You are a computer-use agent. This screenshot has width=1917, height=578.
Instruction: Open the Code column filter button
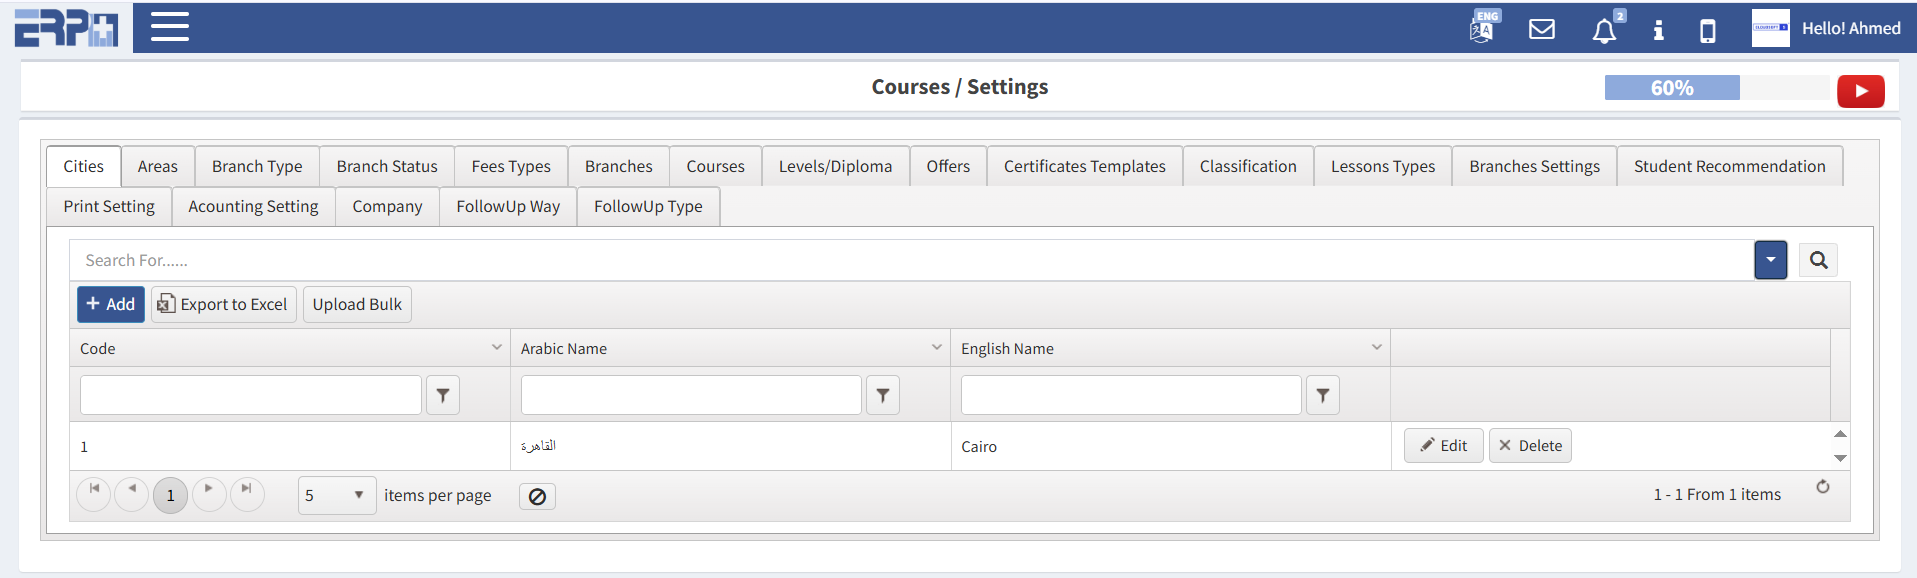click(x=443, y=396)
